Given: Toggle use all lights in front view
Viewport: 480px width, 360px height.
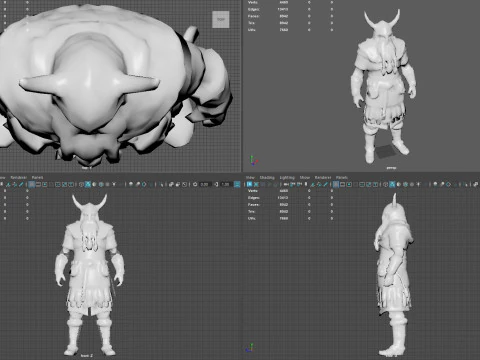Looking at the screenshot, I should pos(114,184).
